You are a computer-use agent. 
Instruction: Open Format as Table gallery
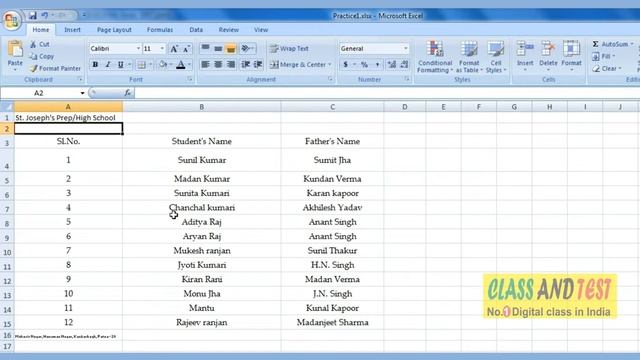click(x=469, y=57)
